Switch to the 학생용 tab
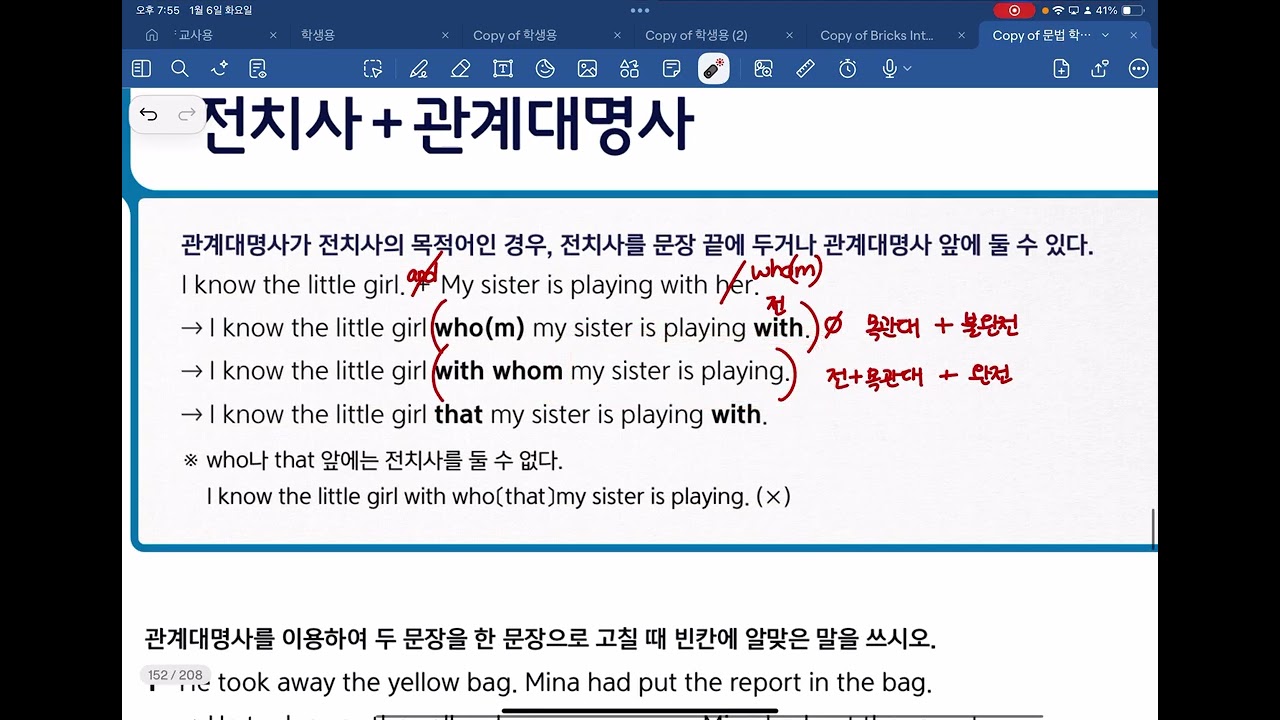Image resolution: width=1280 pixels, height=720 pixels. pyautogui.click(x=318, y=35)
